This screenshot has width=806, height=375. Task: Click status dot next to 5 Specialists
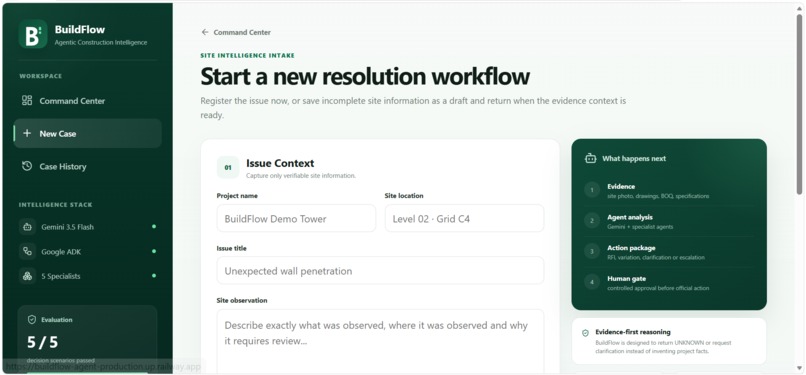[154, 276]
